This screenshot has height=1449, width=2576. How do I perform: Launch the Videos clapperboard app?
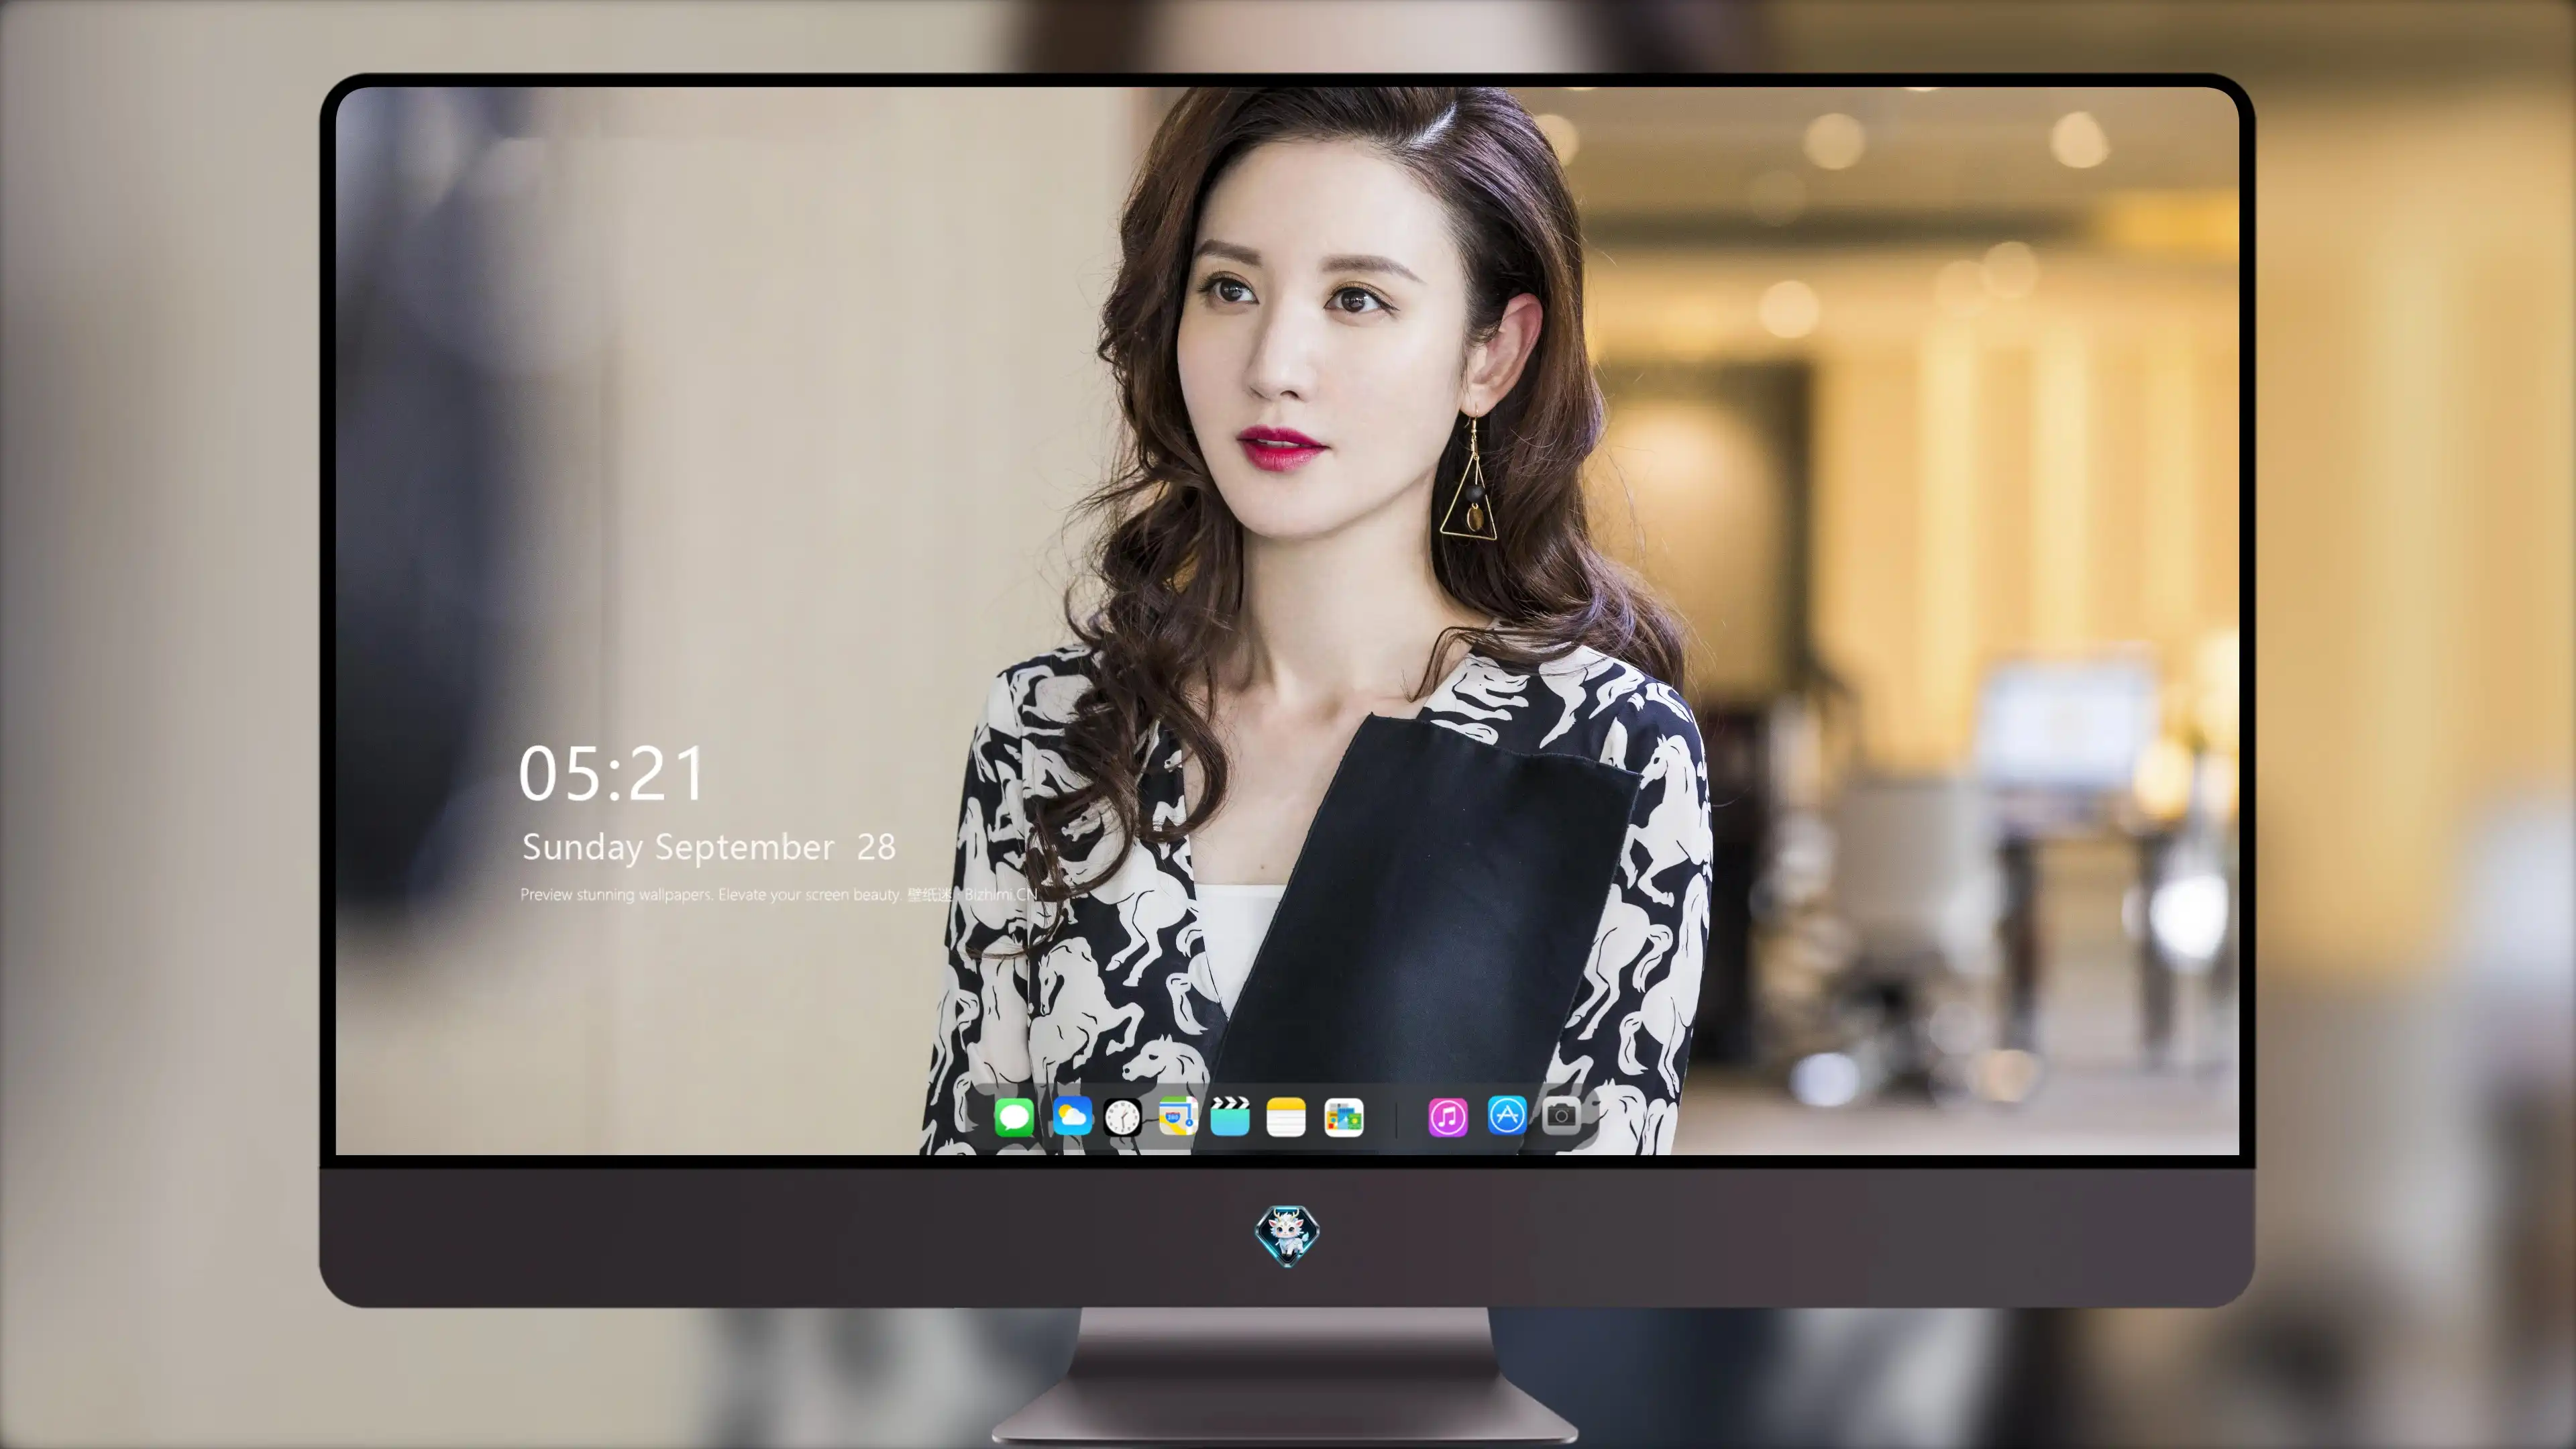coord(1230,1116)
